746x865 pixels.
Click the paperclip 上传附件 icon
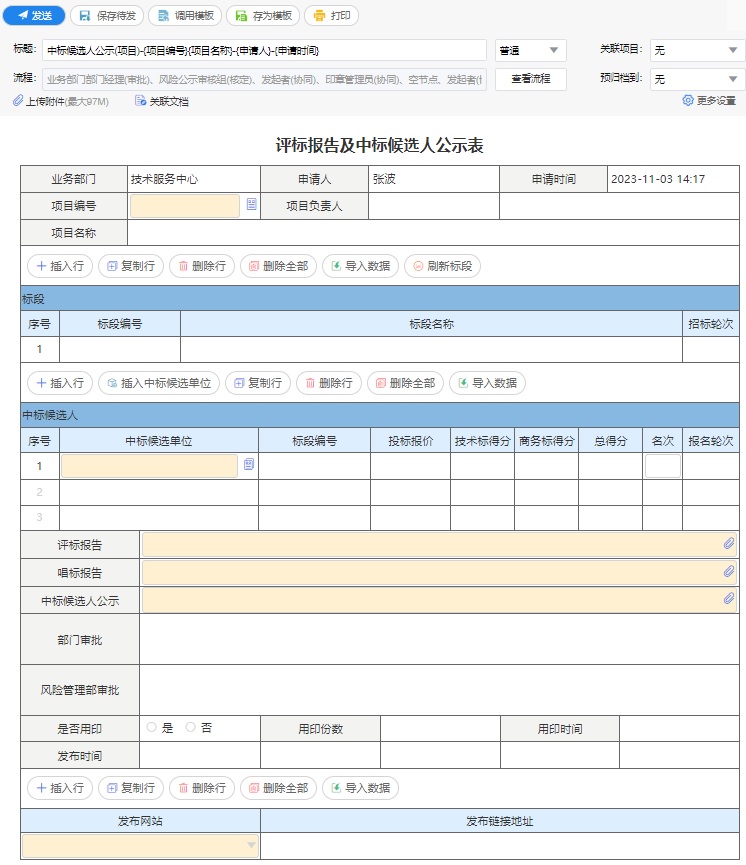coord(18,100)
